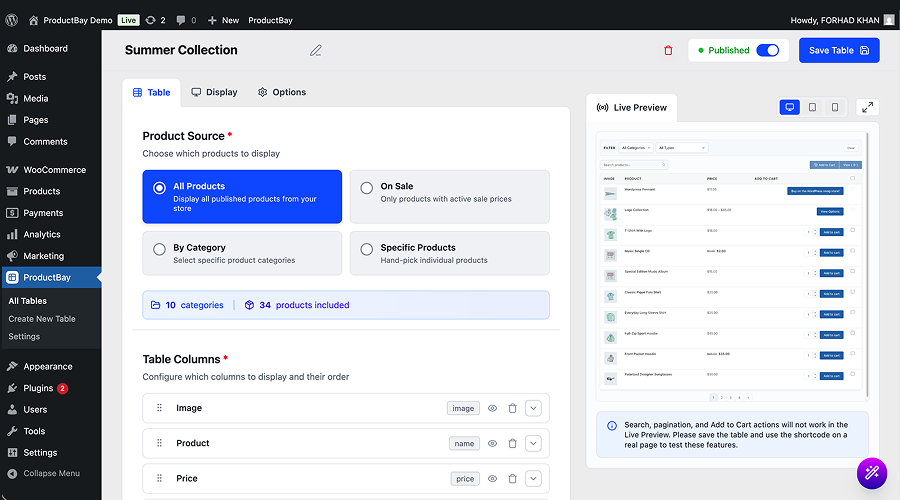Hide the Product column with eye icon
The height and width of the screenshot is (500, 900).
coord(492,443)
